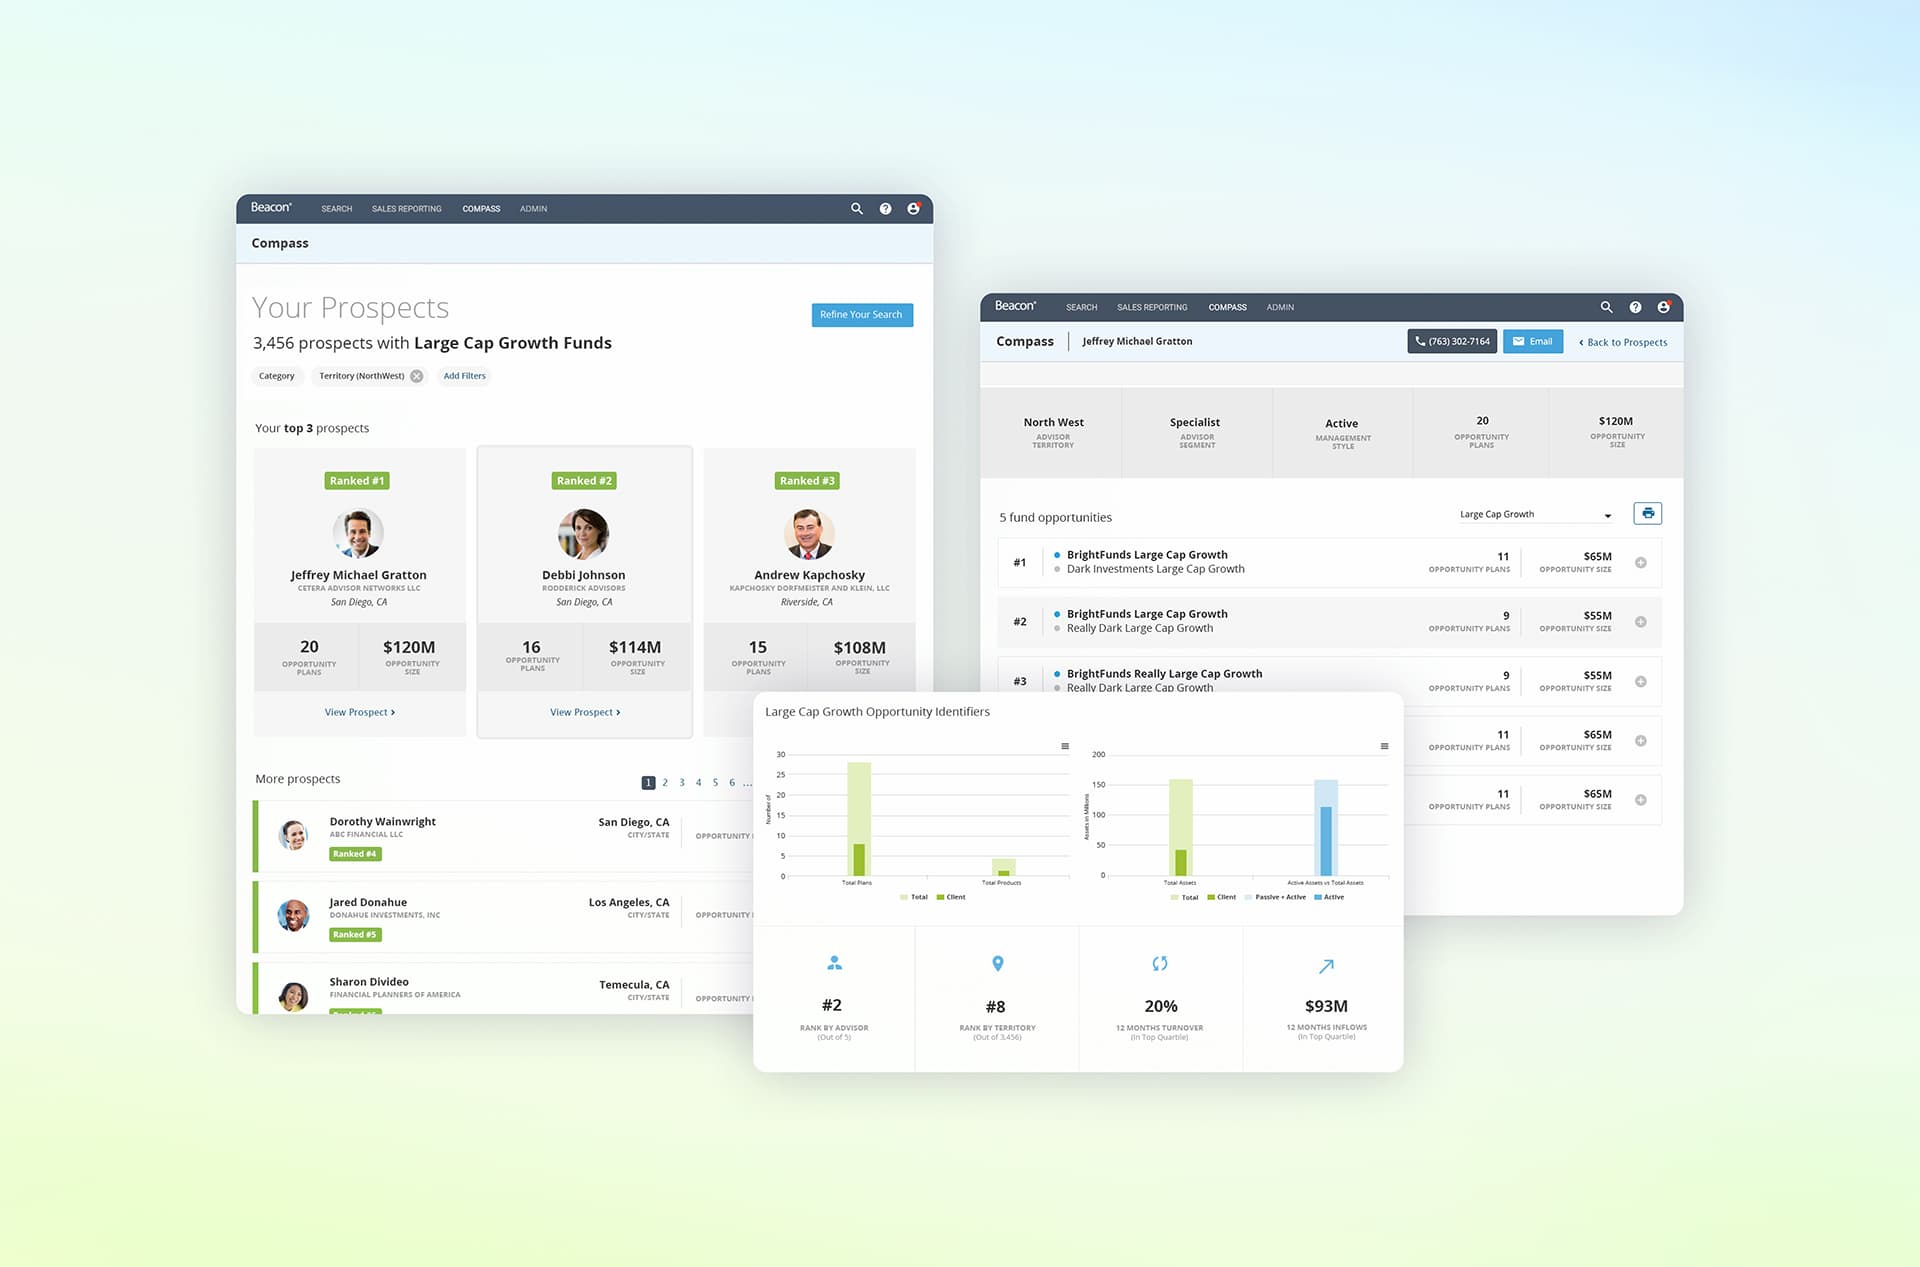Click the dark Client bar in Total Plans

point(858,860)
